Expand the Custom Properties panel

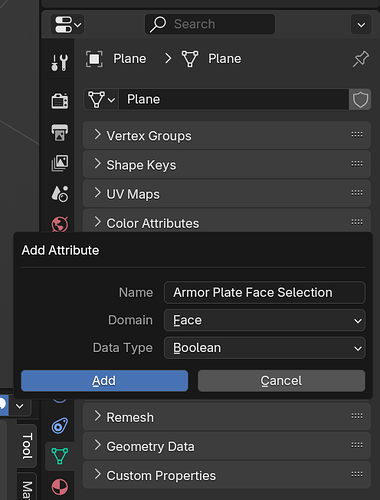click(227, 475)
